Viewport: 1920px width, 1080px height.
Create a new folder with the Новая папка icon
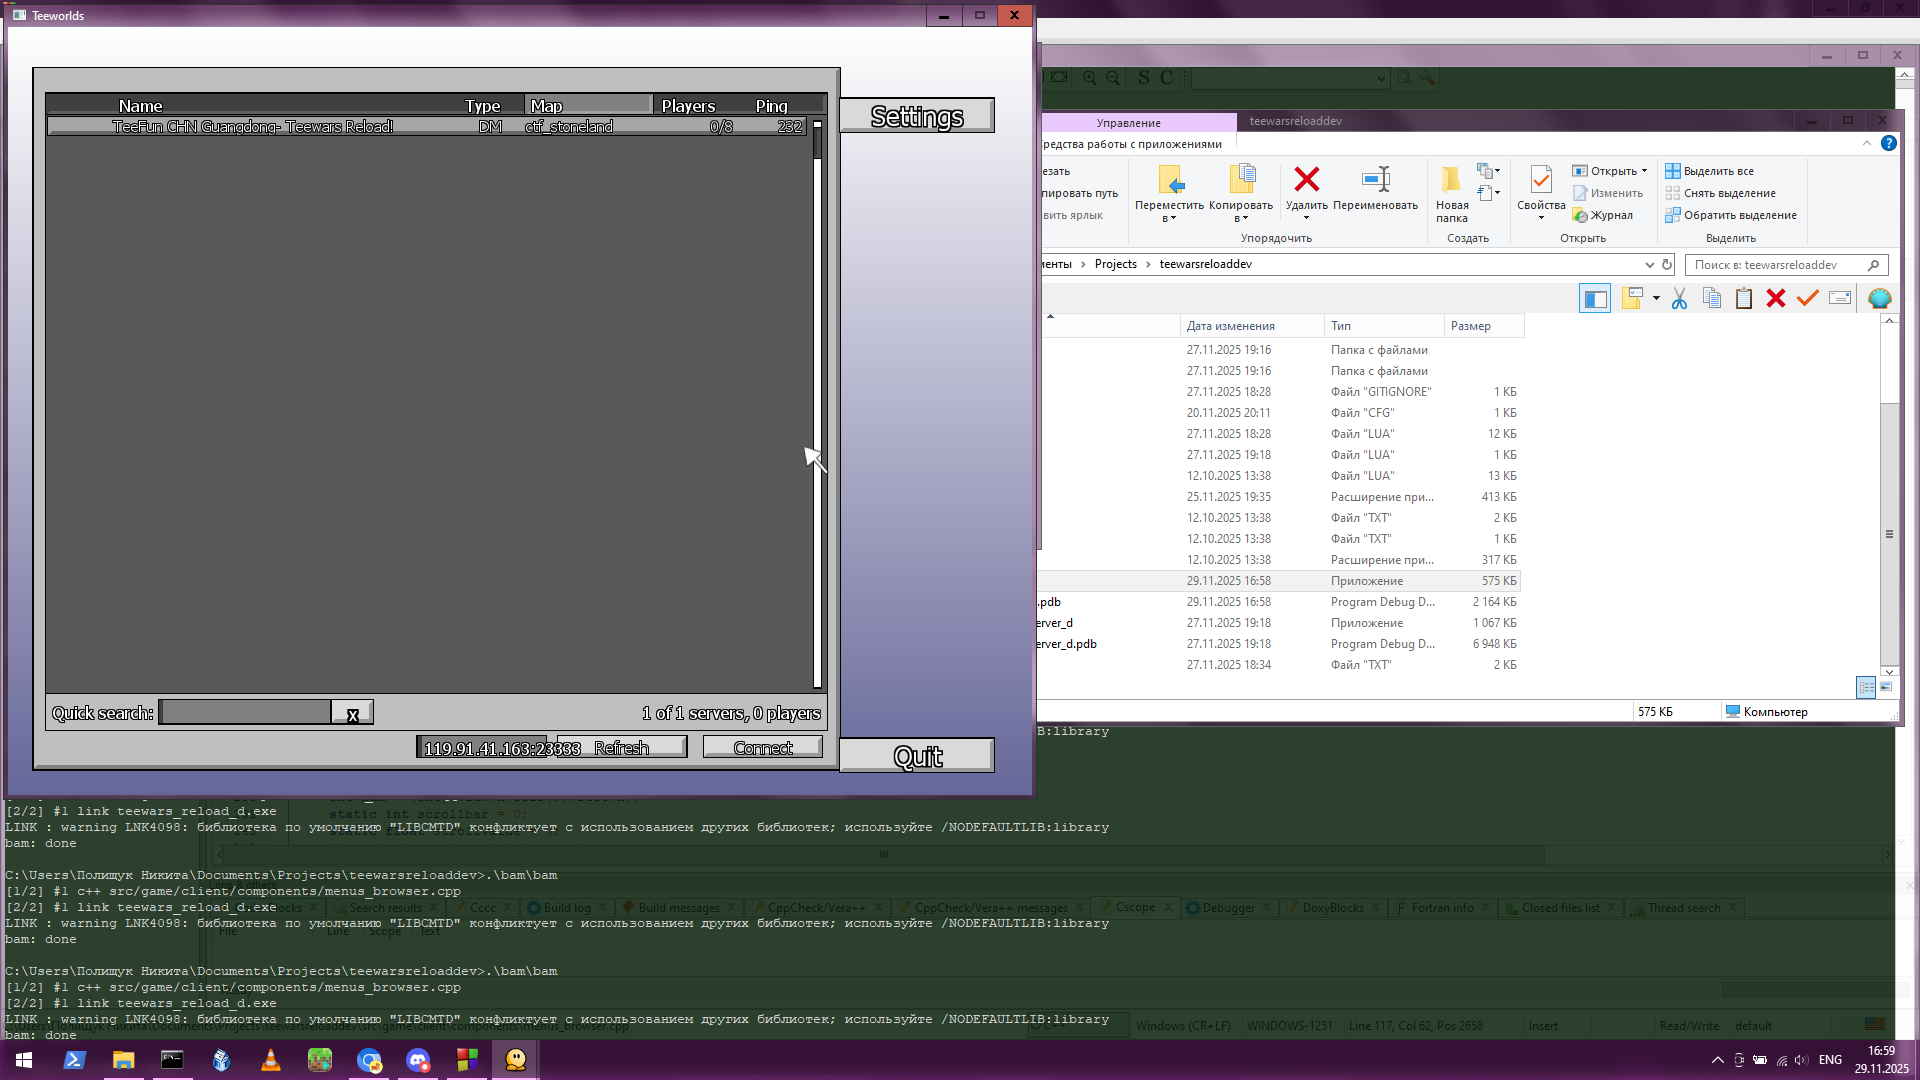(x=1451, y=181)
